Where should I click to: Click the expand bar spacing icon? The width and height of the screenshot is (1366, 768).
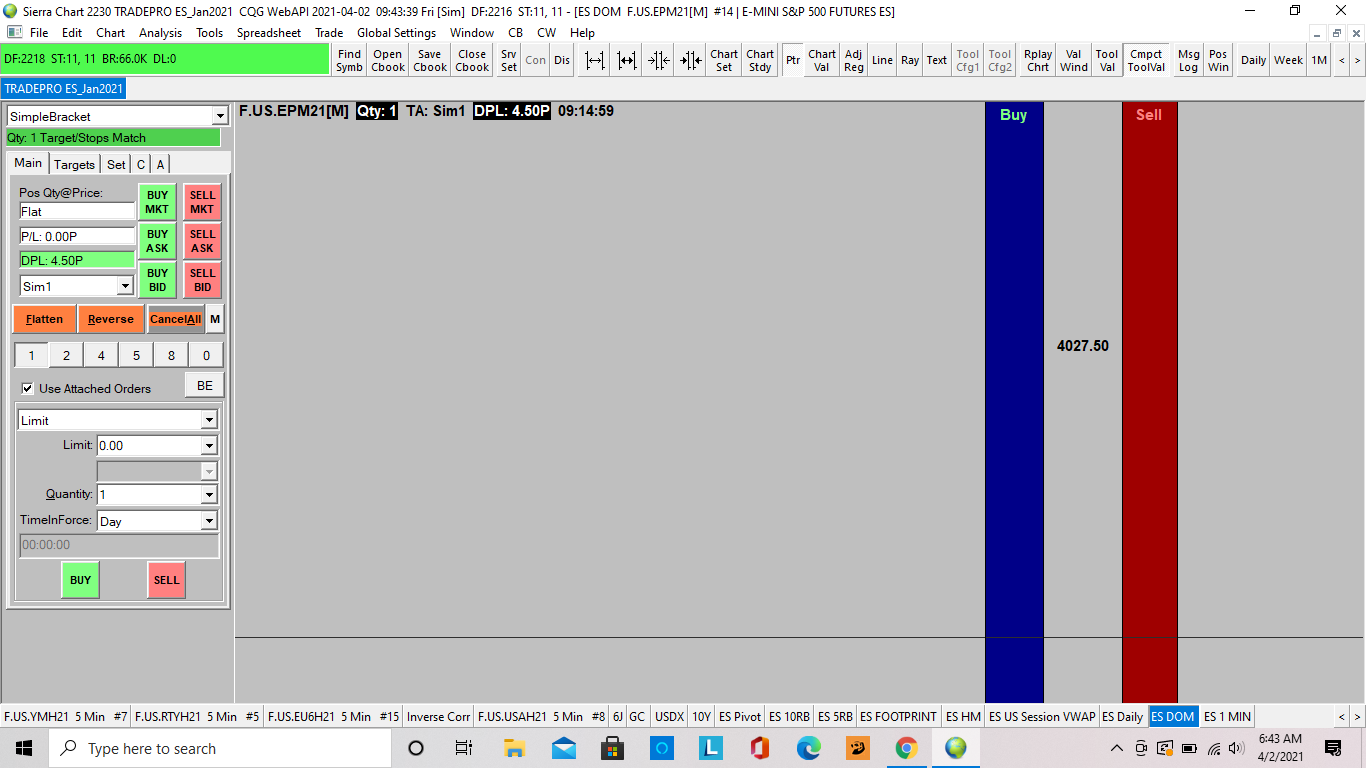595,60
